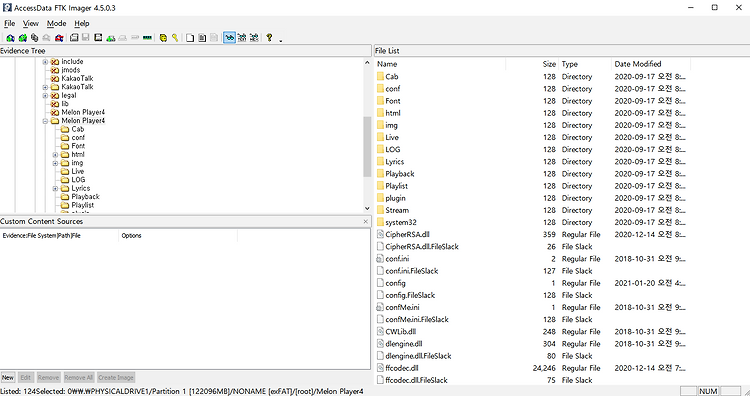Image resolution: width=750 pixels, height=396 pixels.
Task: Click the Evidence Tree vertical scrollbar thumb
Action: [367, 147]
